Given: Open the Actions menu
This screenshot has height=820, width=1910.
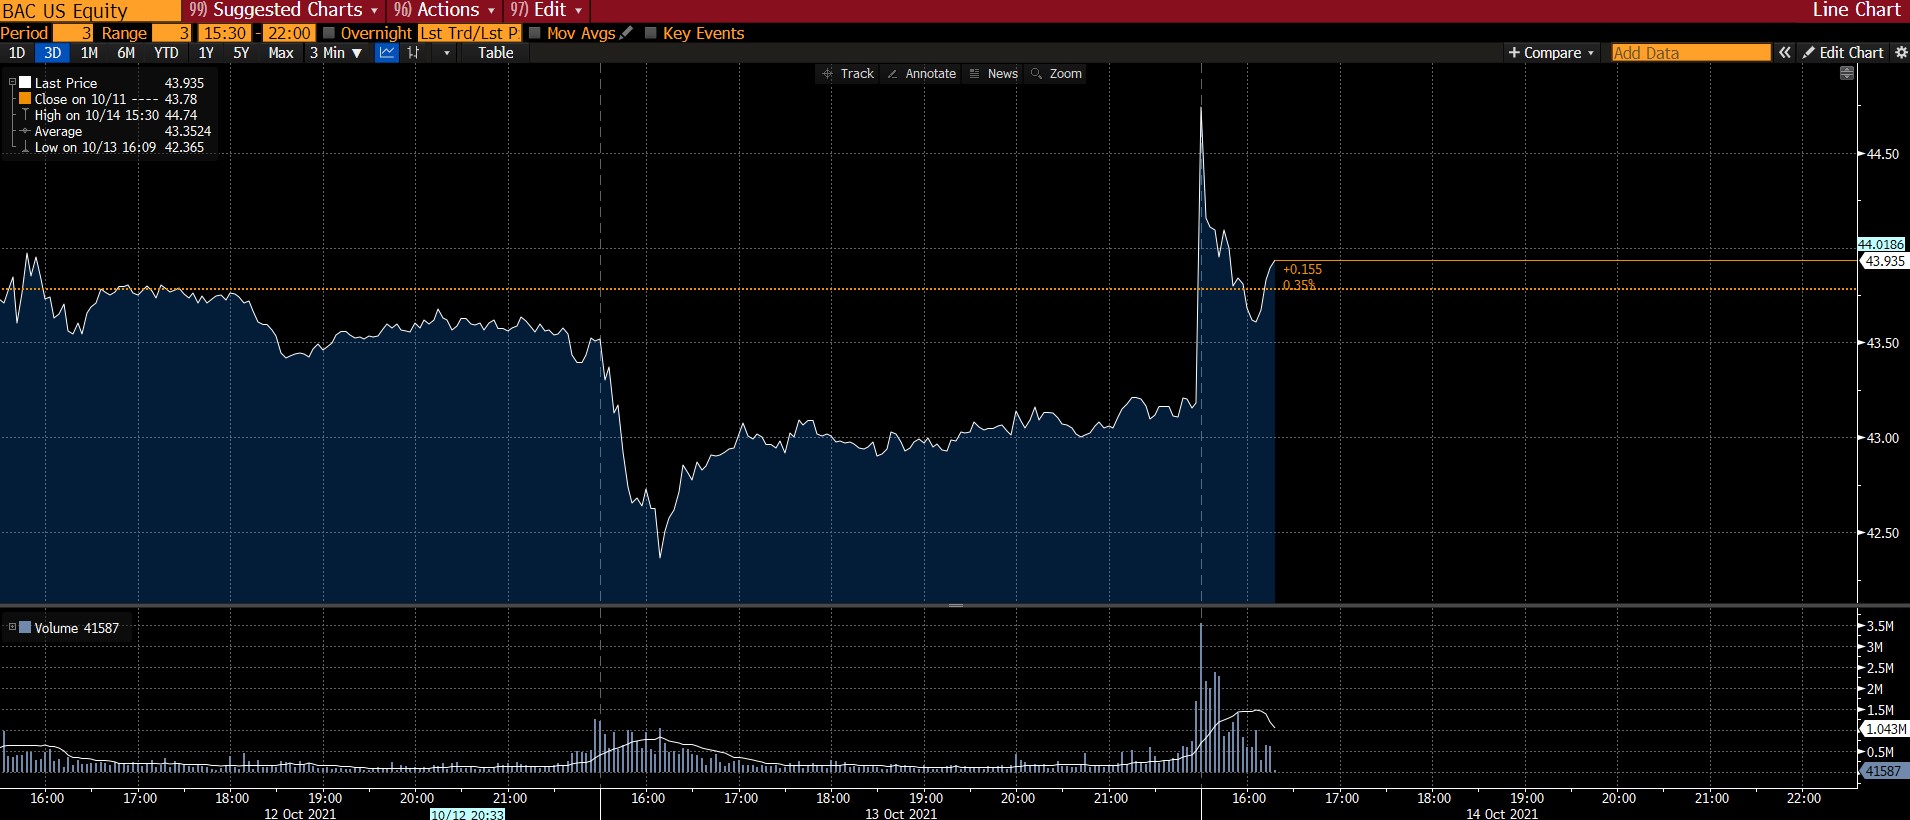Looking at the screenshot, I should tap(445, 10).
